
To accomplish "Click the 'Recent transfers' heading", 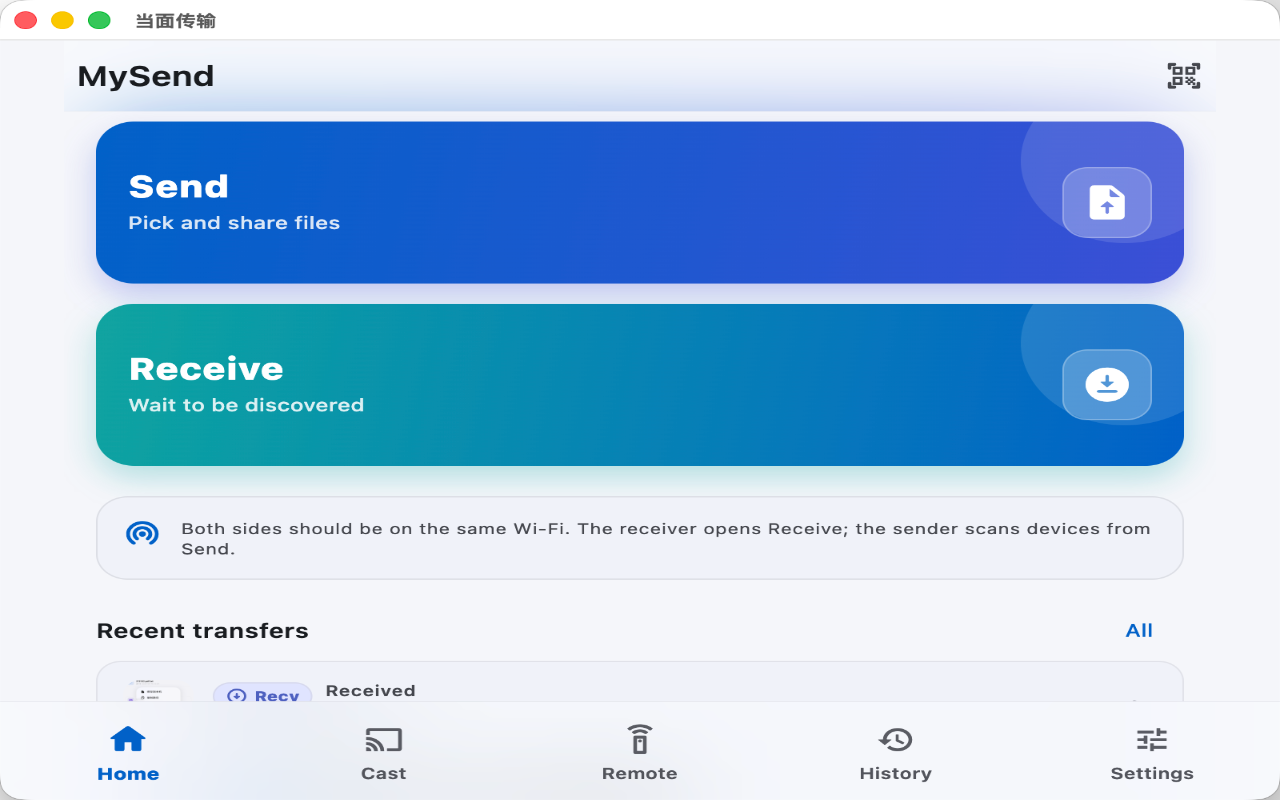I will (202, 631).
